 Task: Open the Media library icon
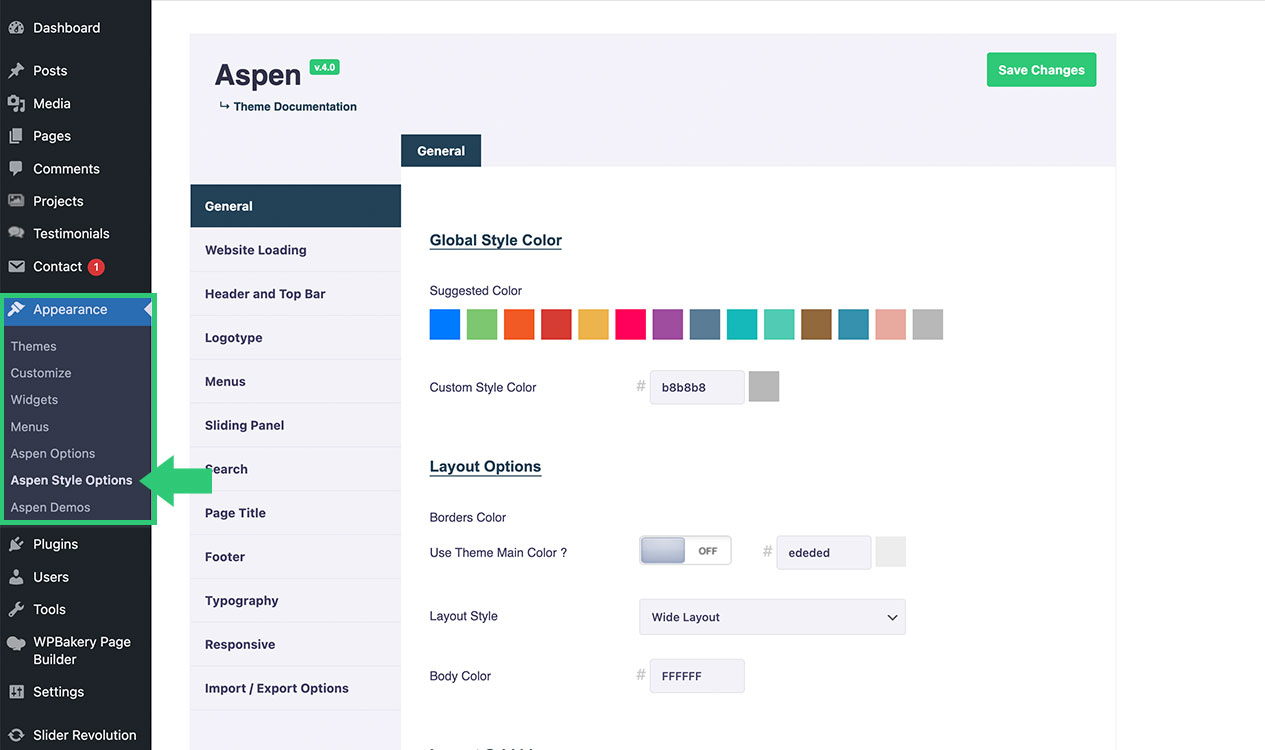click(16, 104)
